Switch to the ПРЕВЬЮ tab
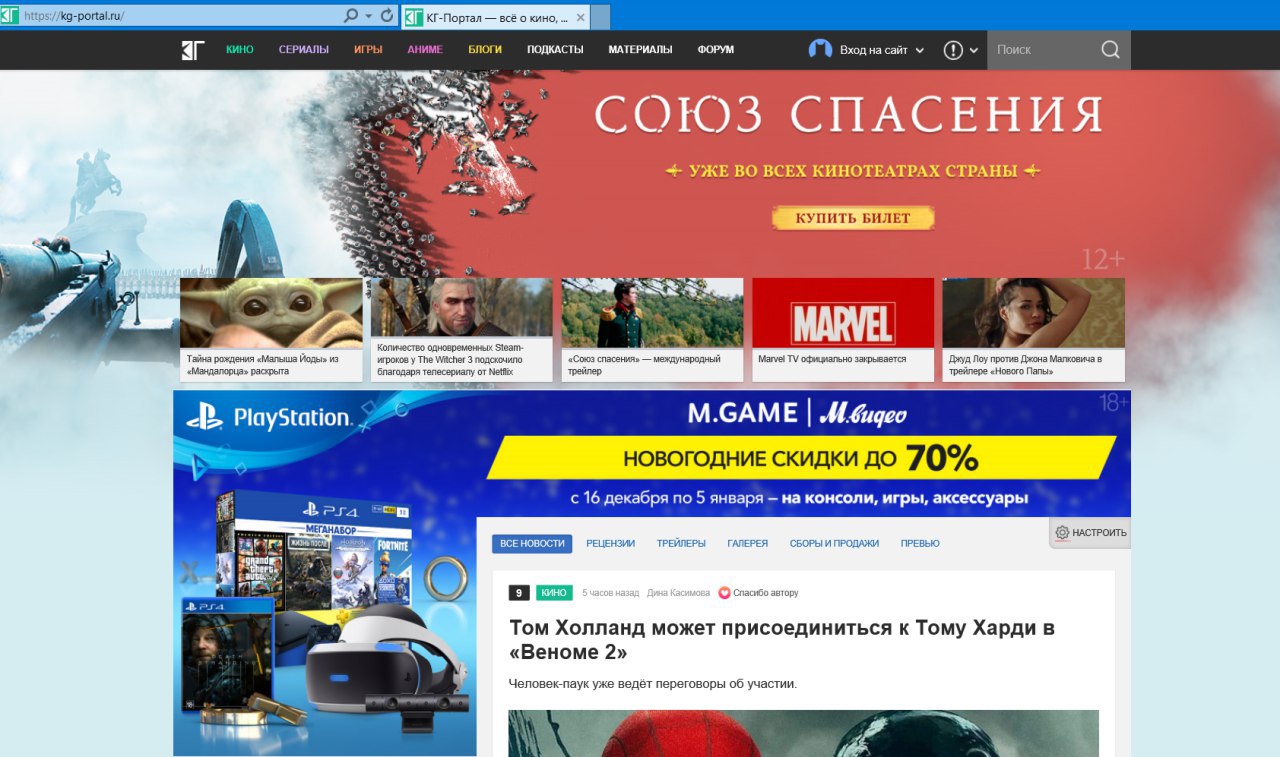Viewport: 1280px width, 757px height. pos(920,544)
